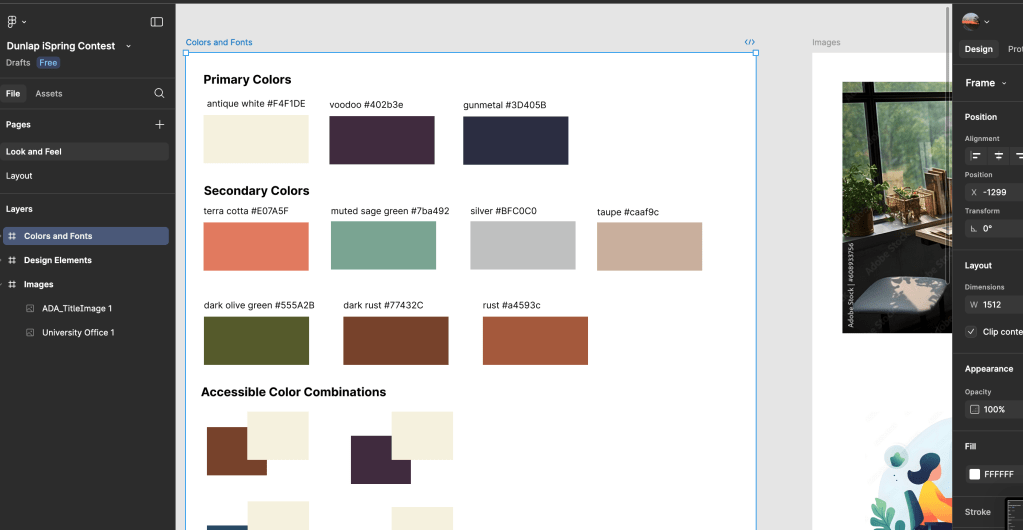
Task: Click the search icon in left panel
Action: (x=159, y=93)
